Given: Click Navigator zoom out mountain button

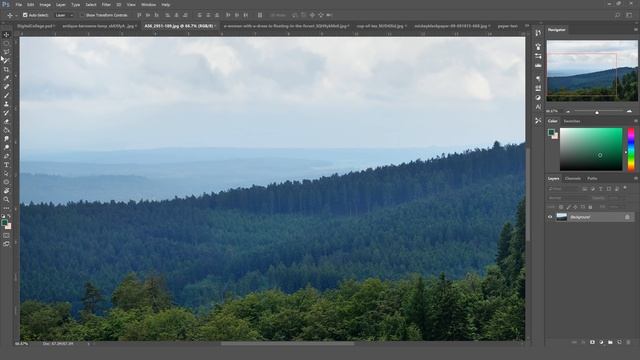Looking at the screenshot, I should [568, 111].
